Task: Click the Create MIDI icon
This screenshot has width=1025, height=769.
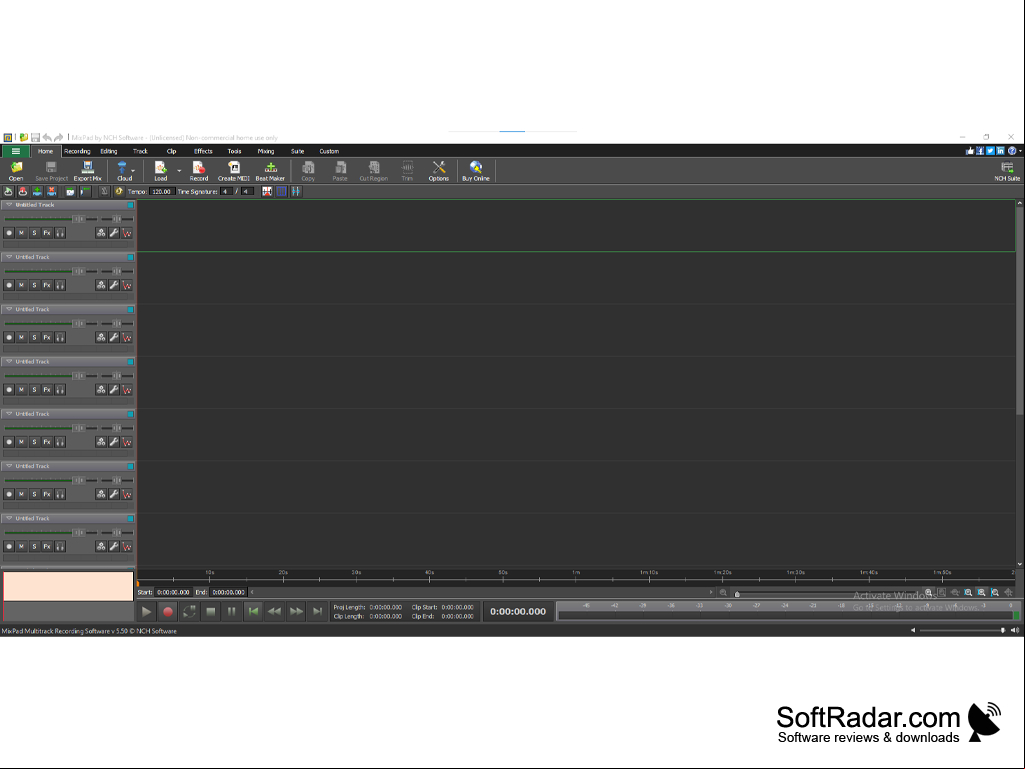Action: pyautogui.click(x=233, y=171)
